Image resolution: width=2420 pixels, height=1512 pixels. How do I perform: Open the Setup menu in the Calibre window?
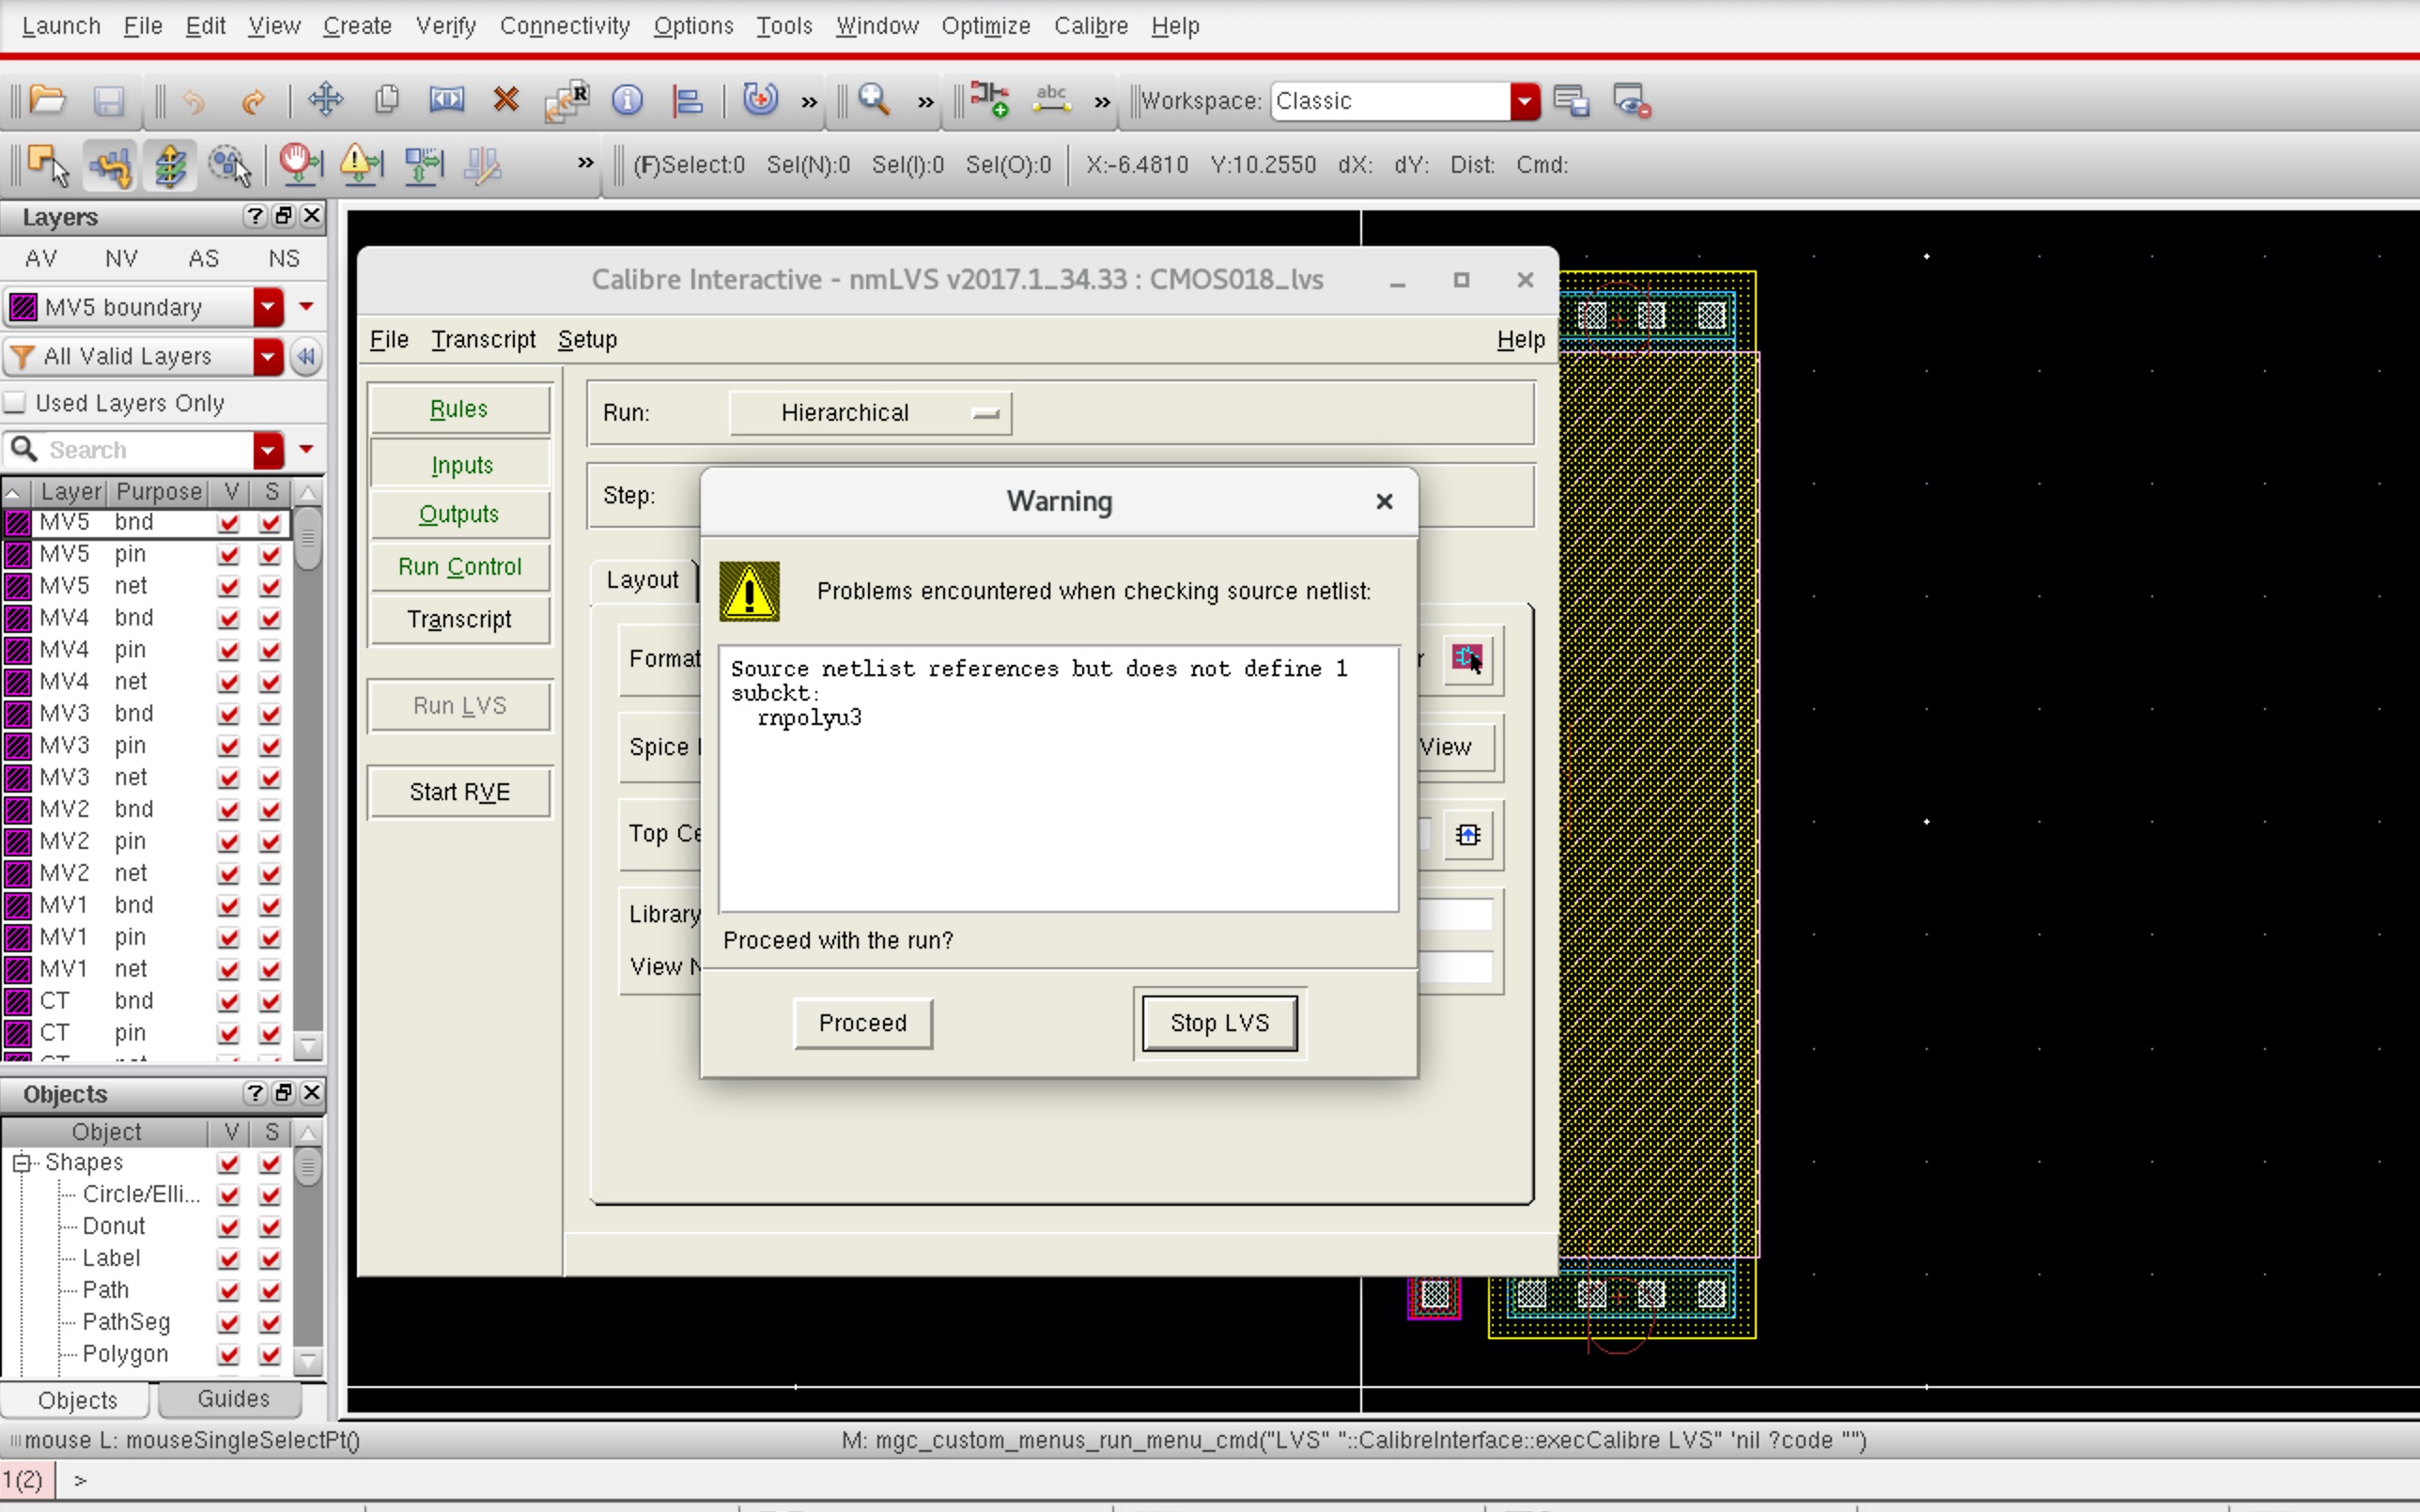click(587, 340)
